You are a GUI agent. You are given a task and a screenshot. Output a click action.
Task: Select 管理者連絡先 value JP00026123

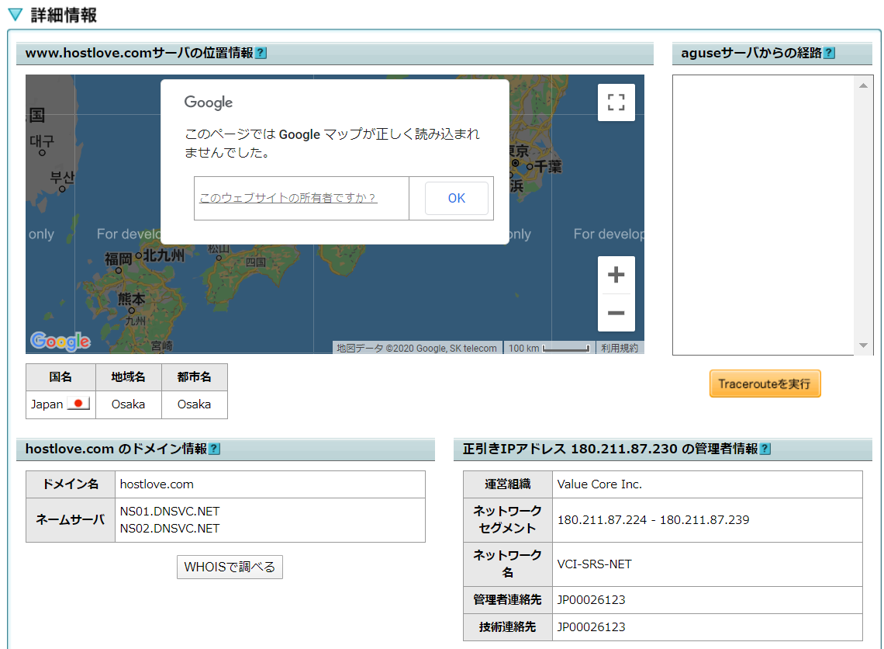[591, 600]
